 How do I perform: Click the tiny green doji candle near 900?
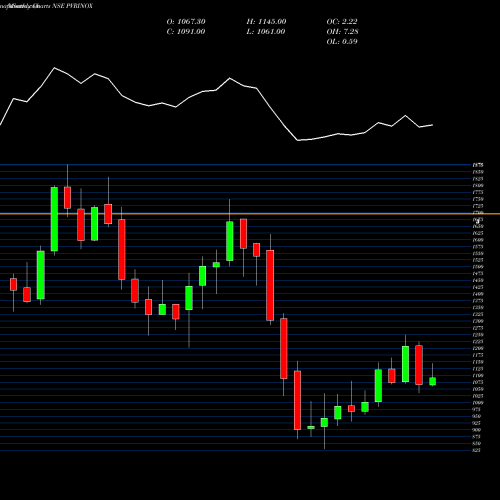click(311, 427)
